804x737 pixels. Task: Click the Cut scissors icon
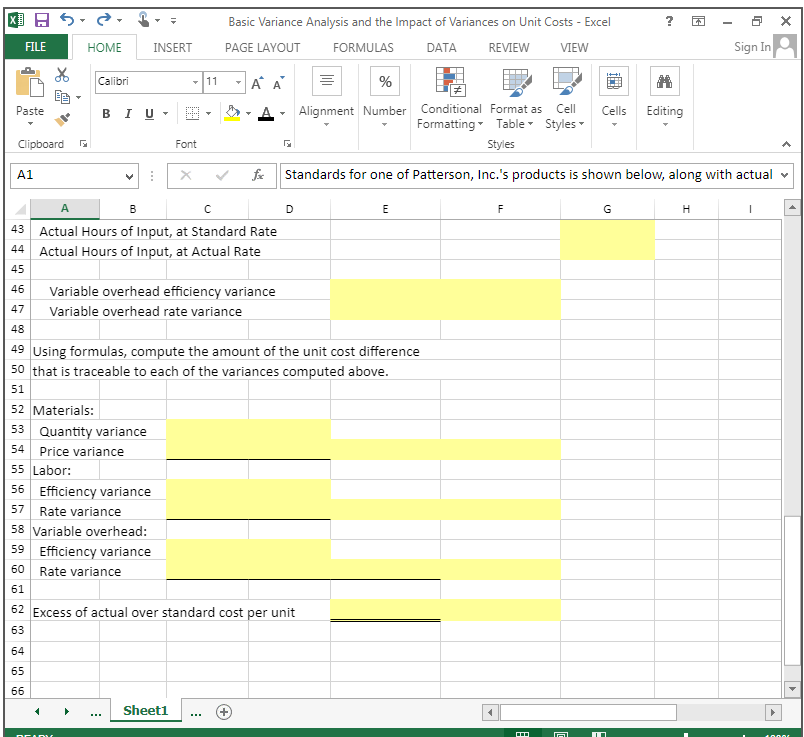pos(62,76)
